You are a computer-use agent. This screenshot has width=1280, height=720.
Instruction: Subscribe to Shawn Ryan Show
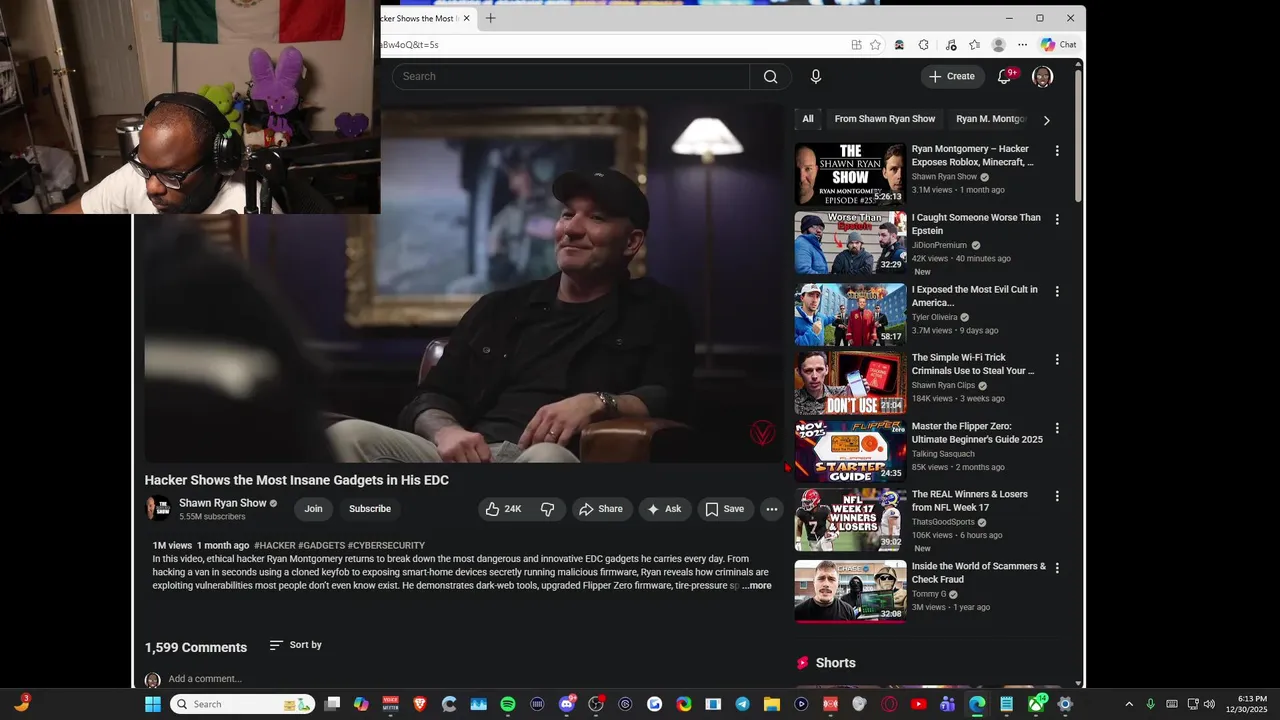tap(370, 509)
